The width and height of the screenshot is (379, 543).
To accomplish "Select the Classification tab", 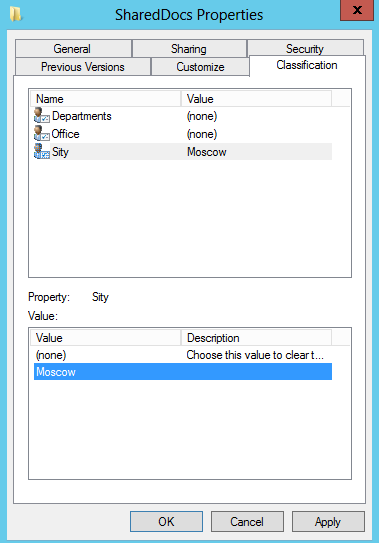I will click(307, 65).
